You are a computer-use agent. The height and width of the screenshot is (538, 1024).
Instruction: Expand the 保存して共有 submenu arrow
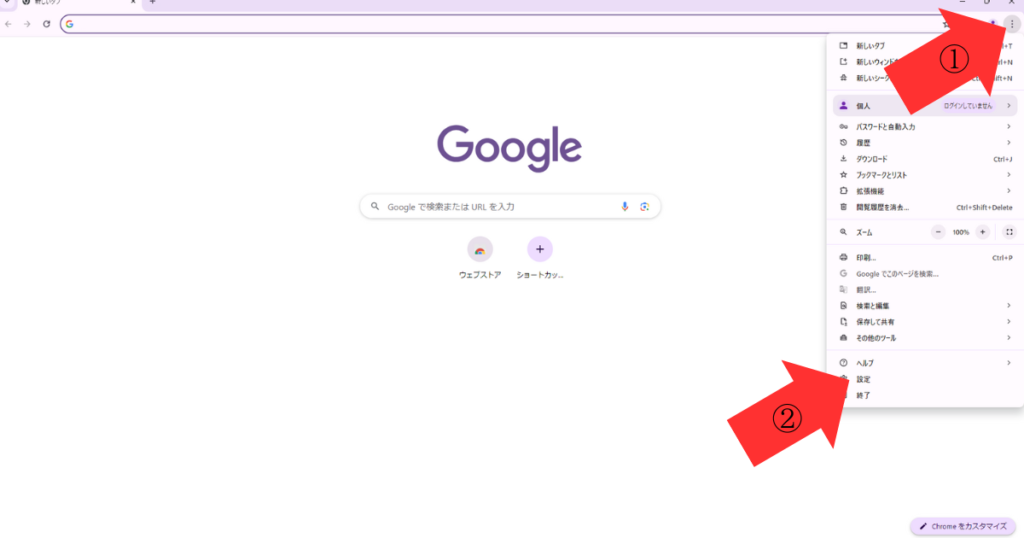(1009, 322)
